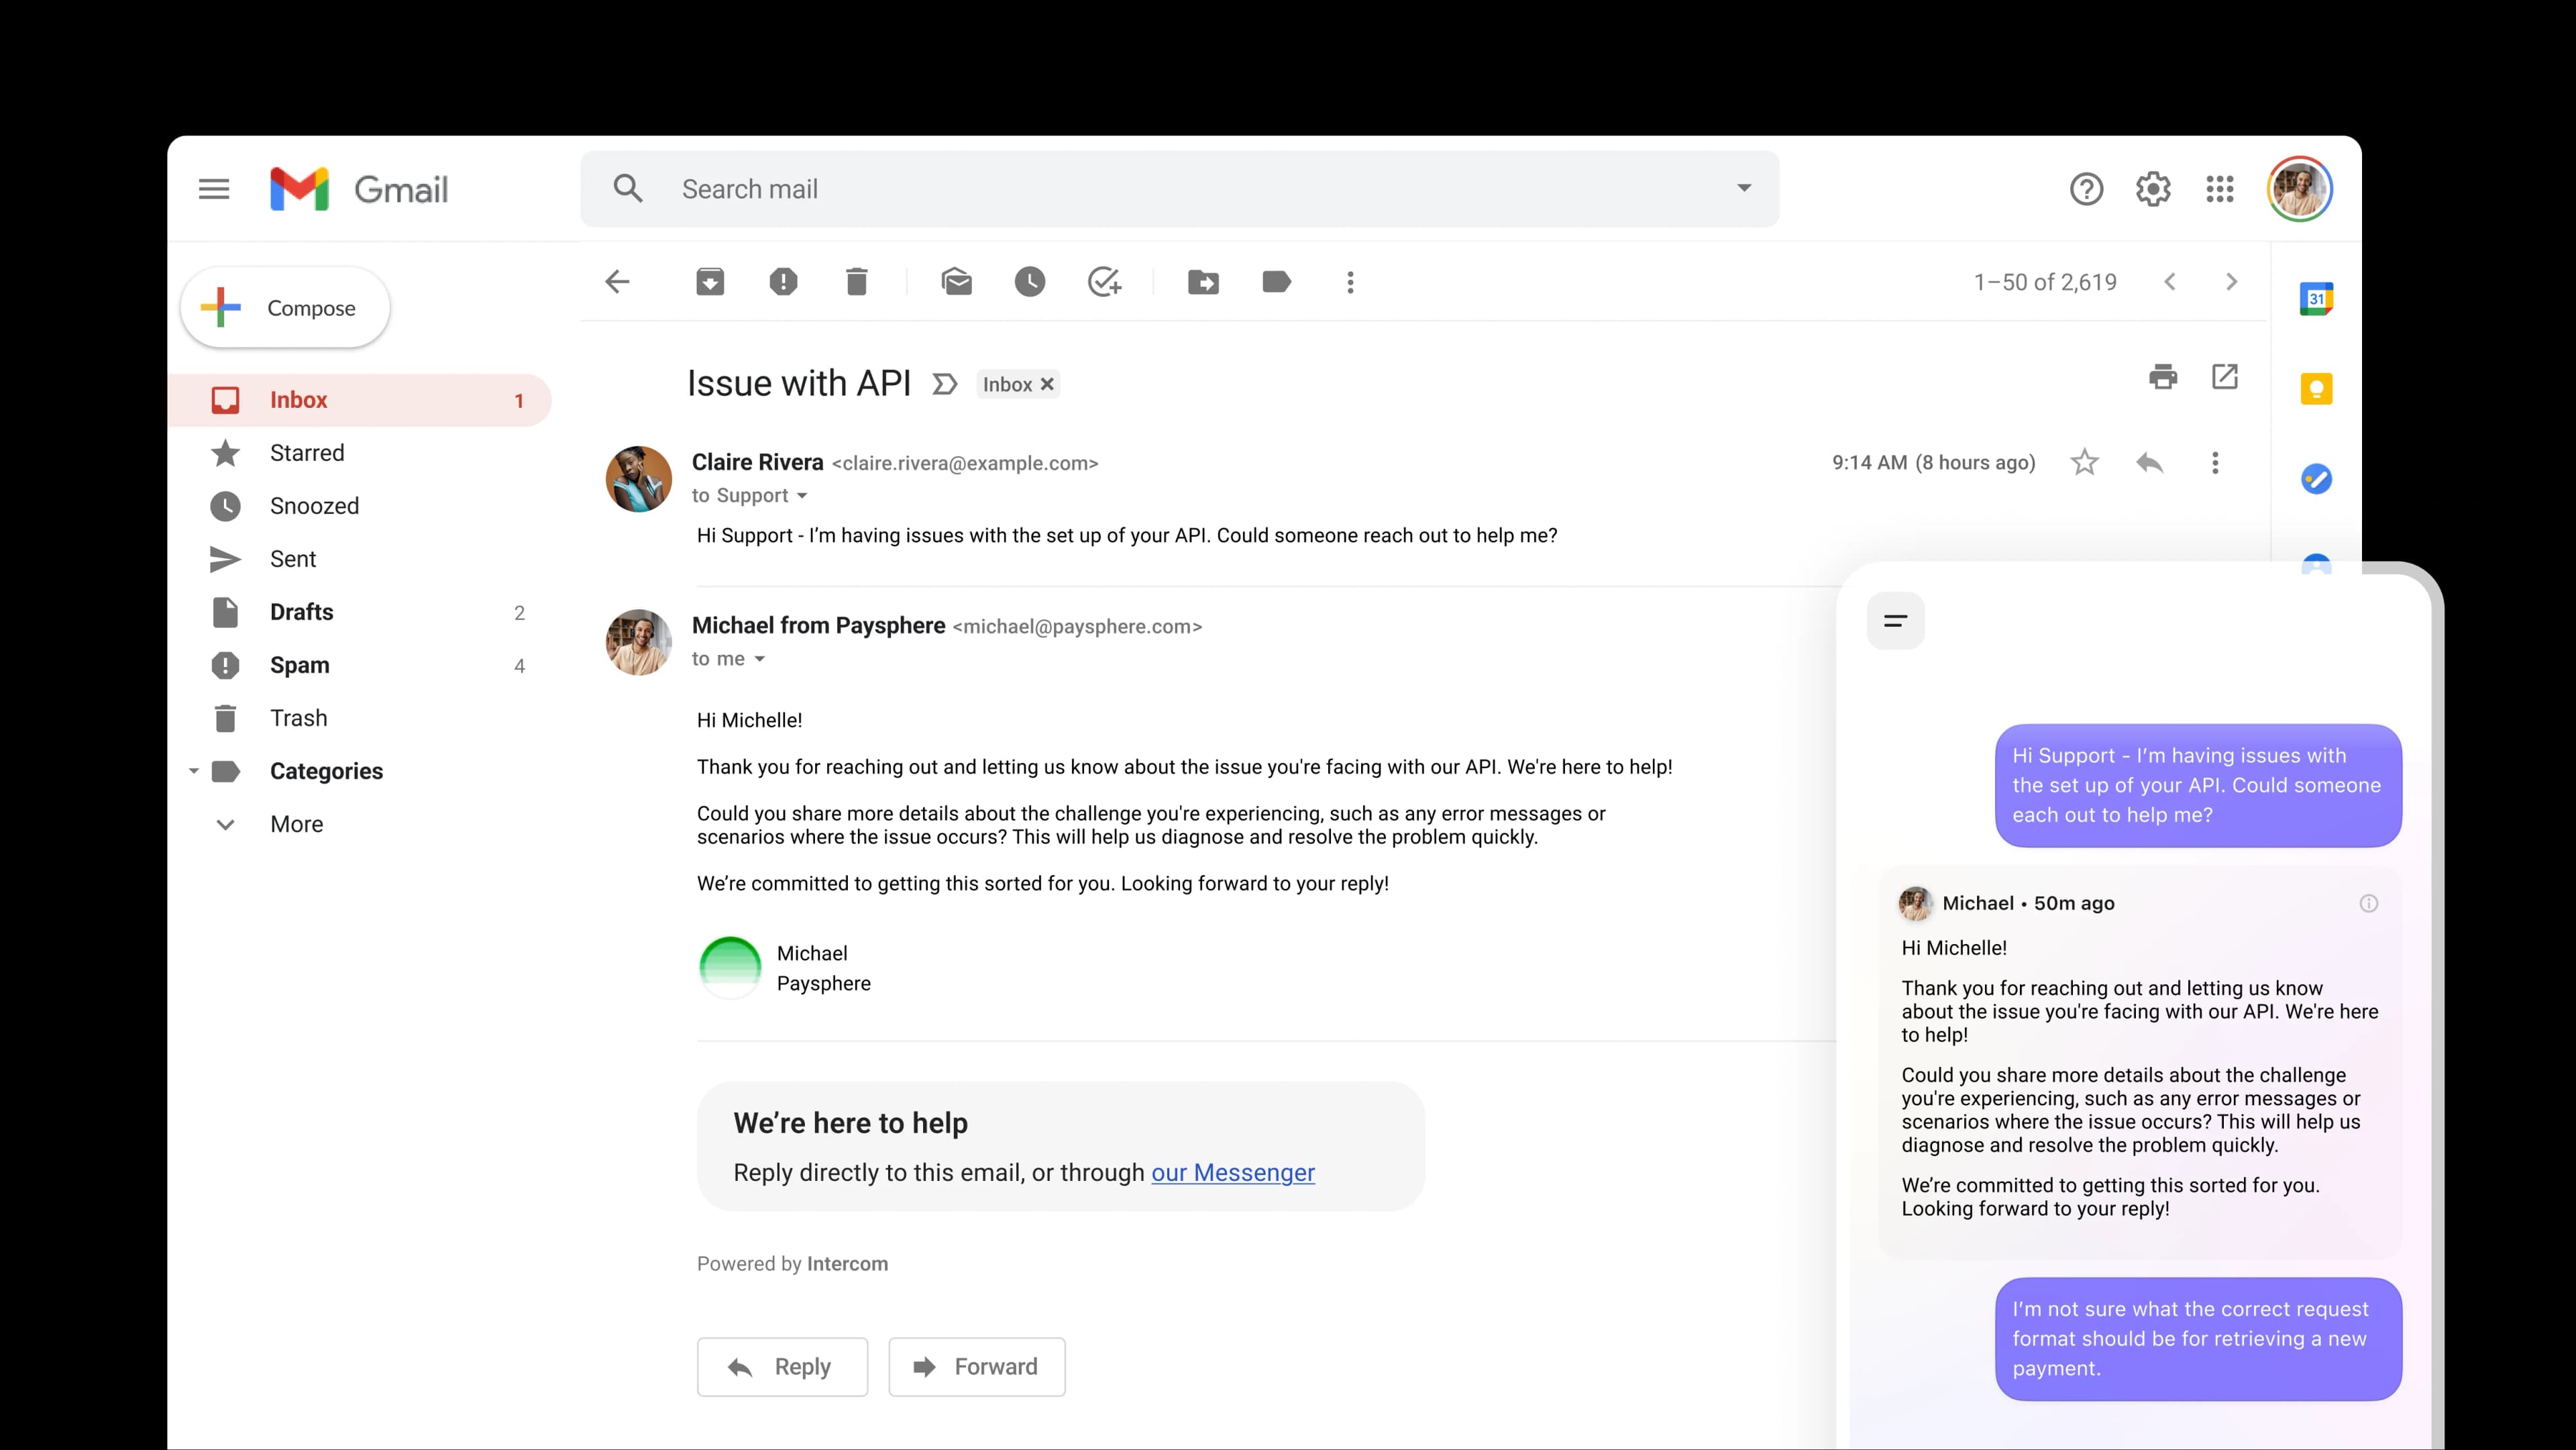Print the whole conversation
Viewport: 2576px width, 1450px height.
[2162, 377]
